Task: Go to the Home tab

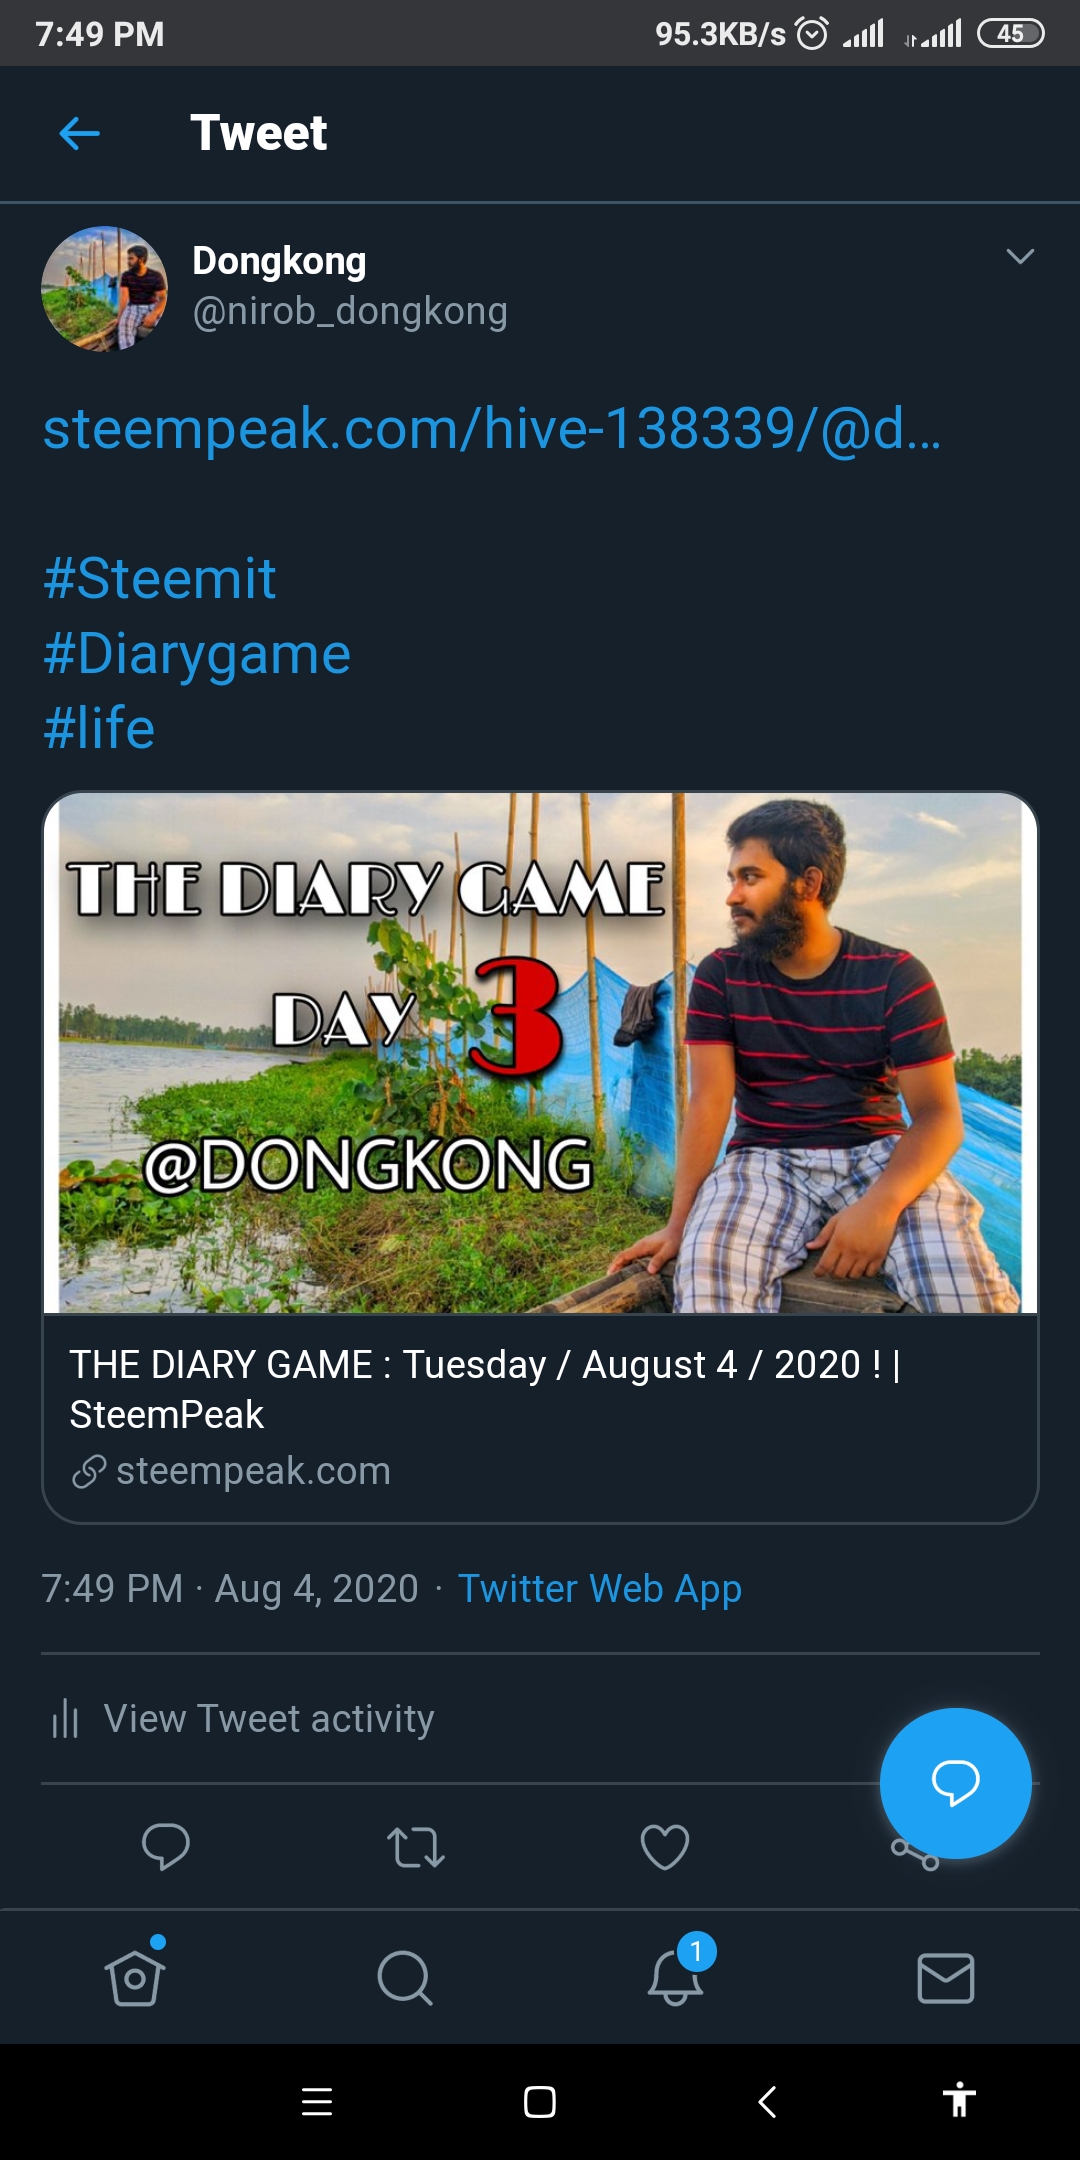Action: pos(135,1978)
